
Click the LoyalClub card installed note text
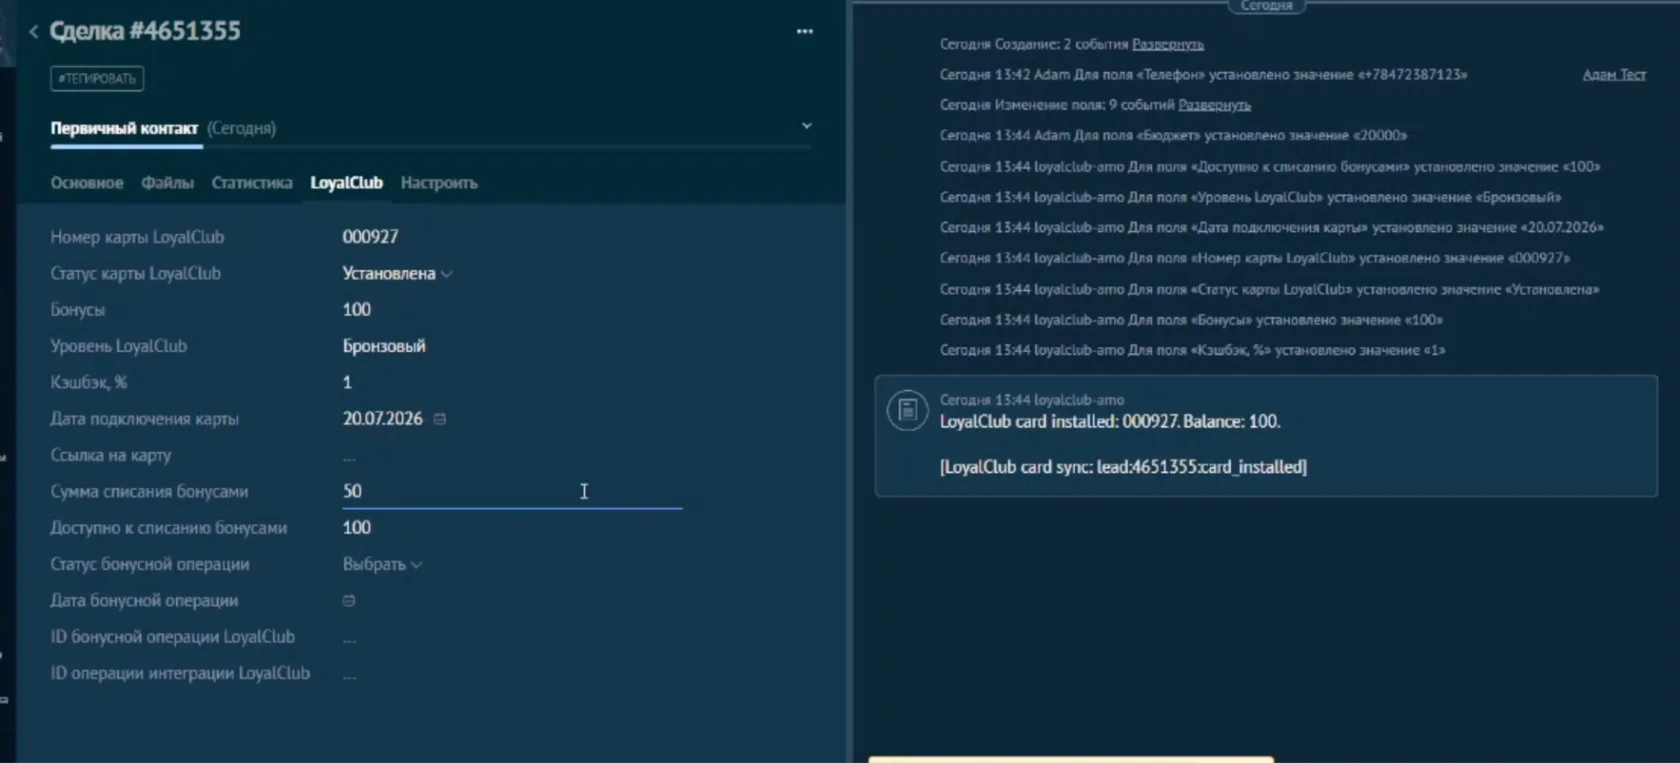[1110, 421]
